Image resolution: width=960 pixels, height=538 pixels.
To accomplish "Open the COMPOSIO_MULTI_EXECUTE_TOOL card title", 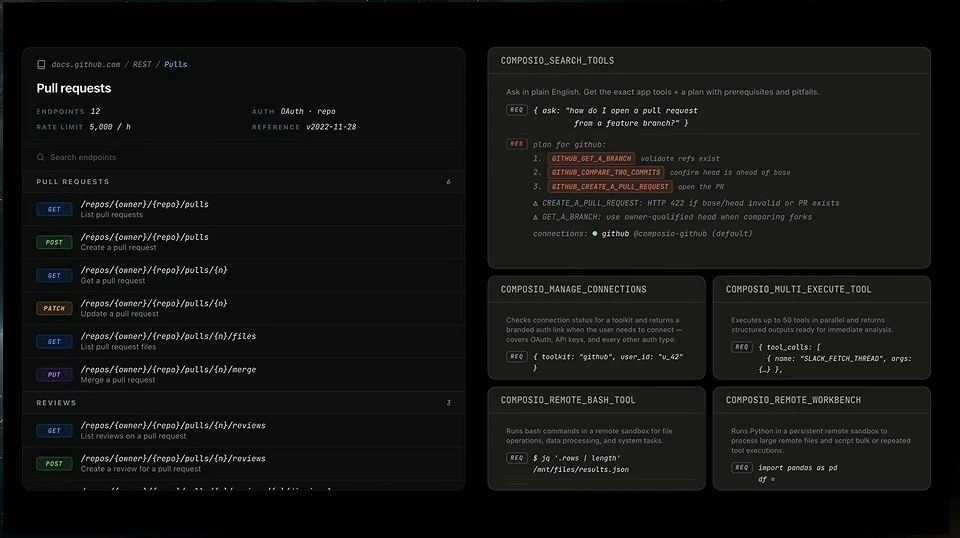I will point(798,290).
